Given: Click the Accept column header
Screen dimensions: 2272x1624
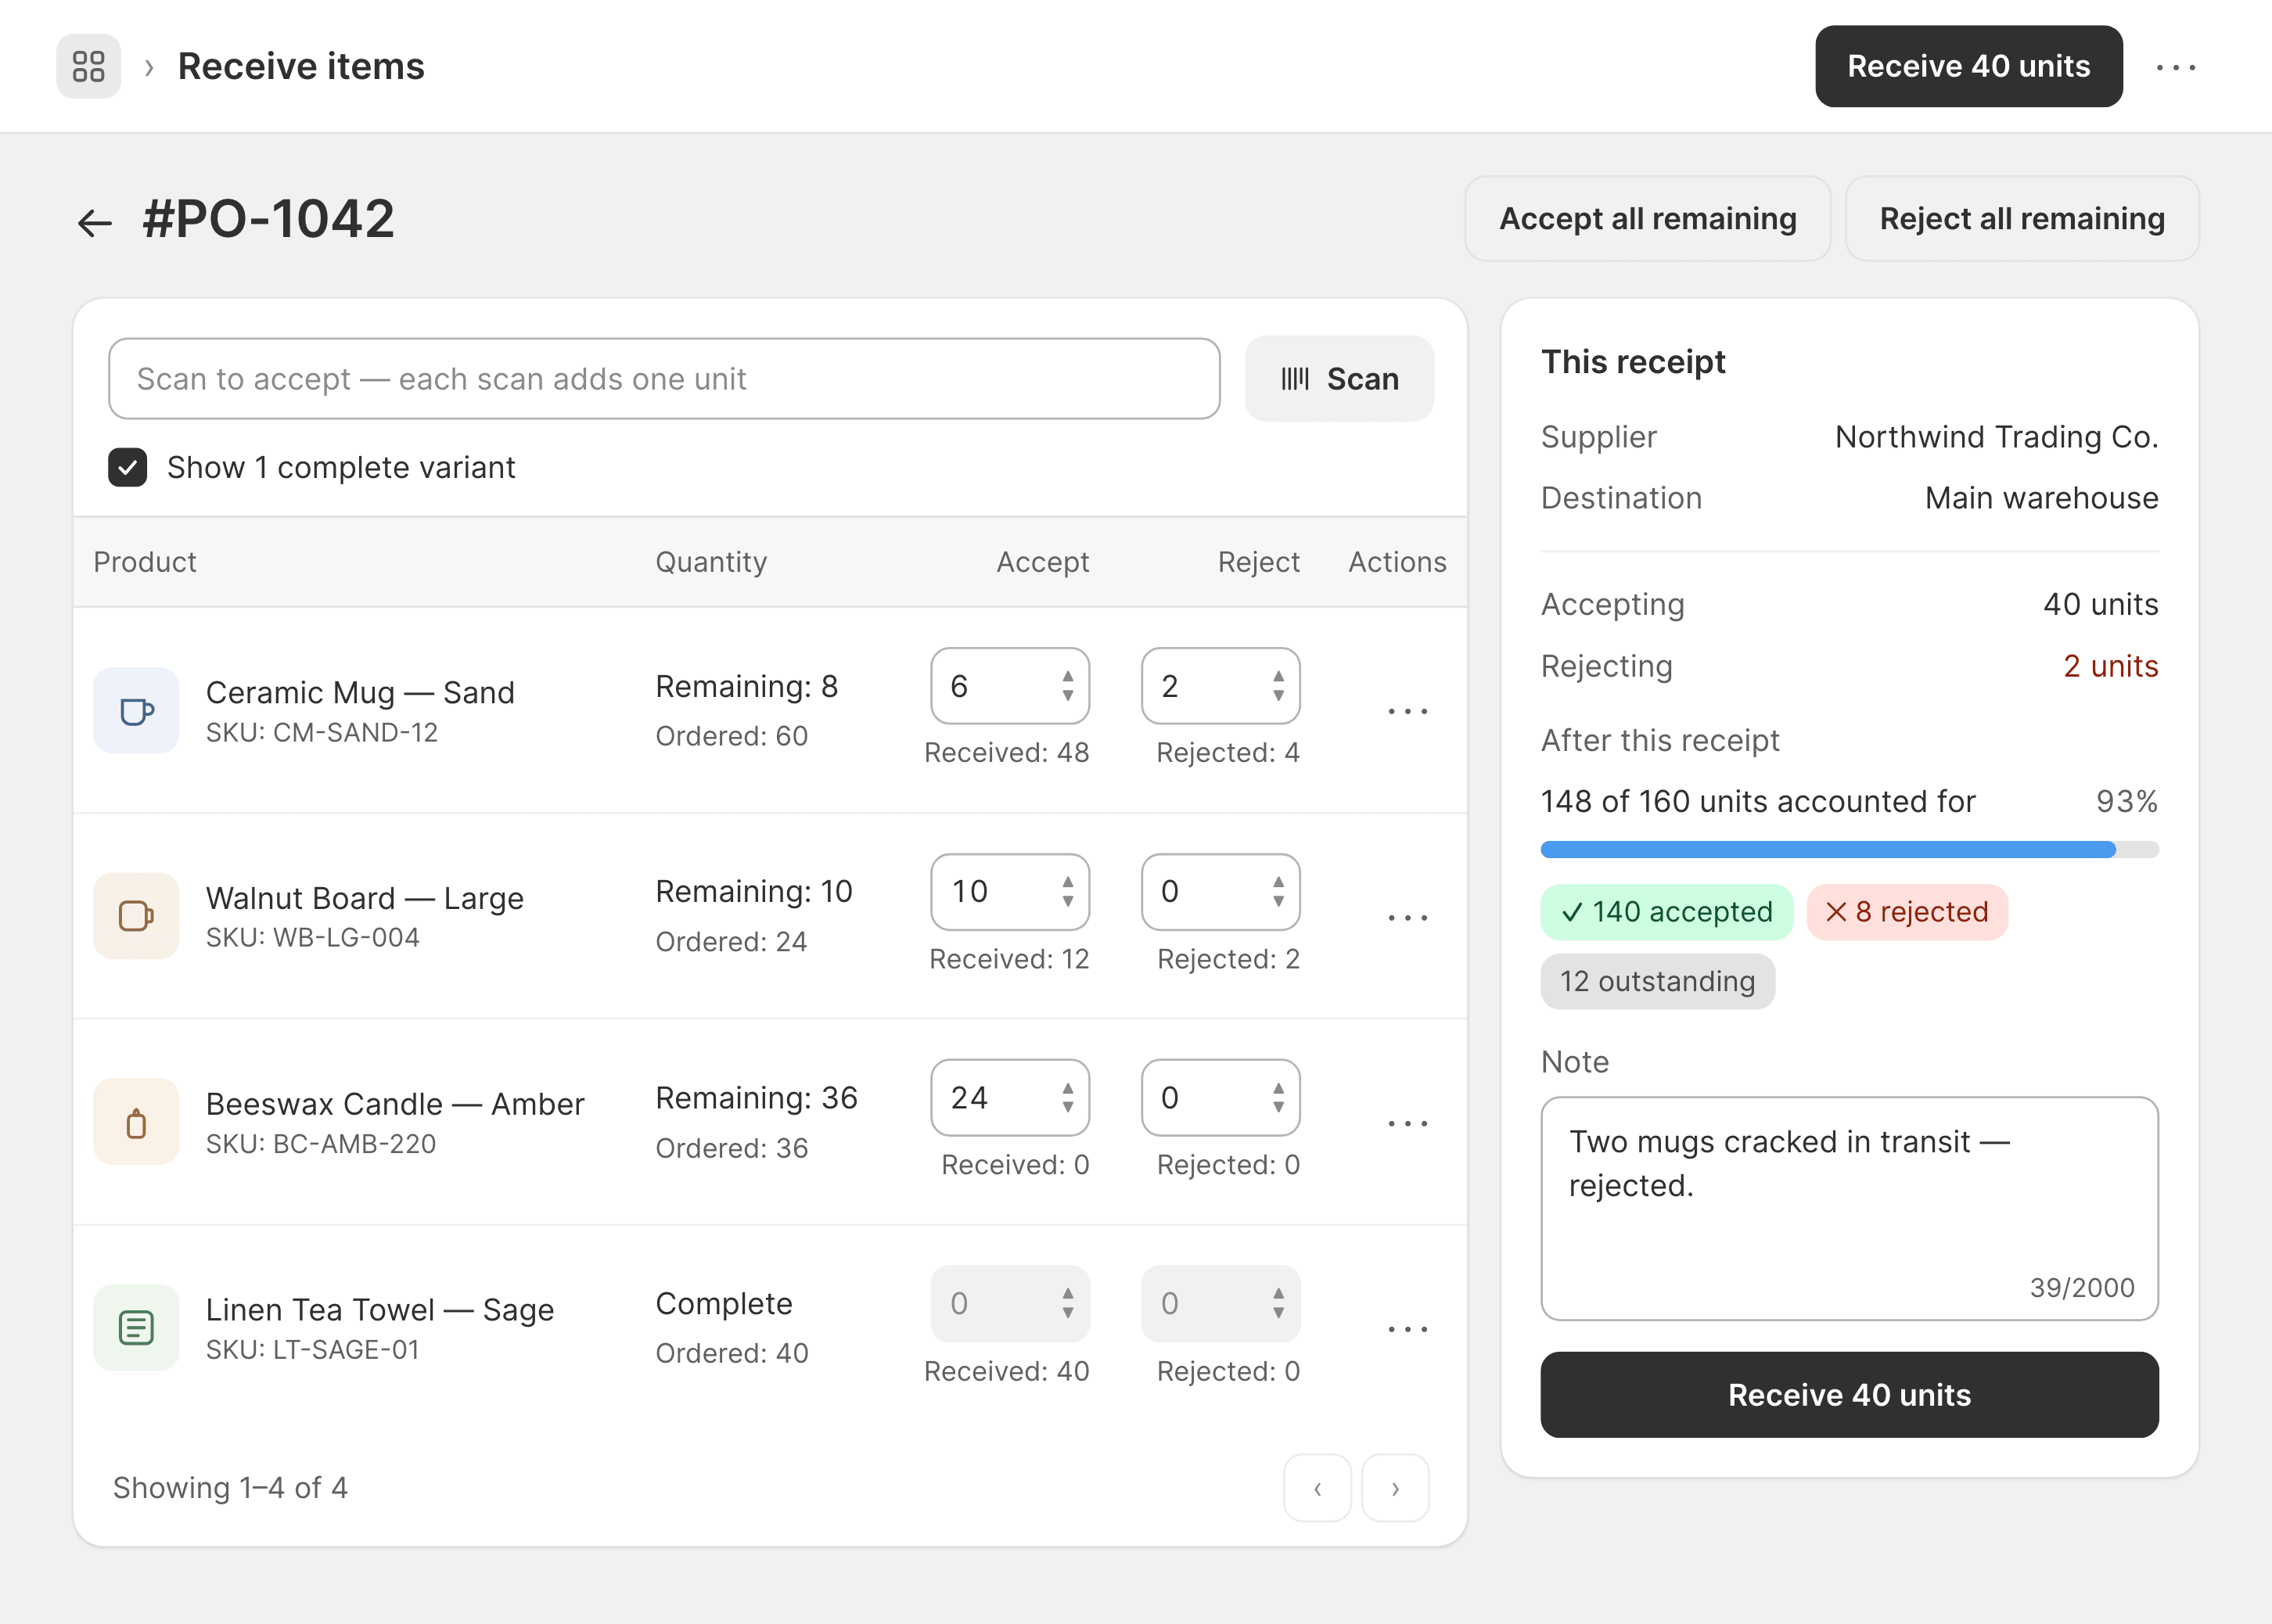Looking at the screenshot, I should pos(1042,562).
